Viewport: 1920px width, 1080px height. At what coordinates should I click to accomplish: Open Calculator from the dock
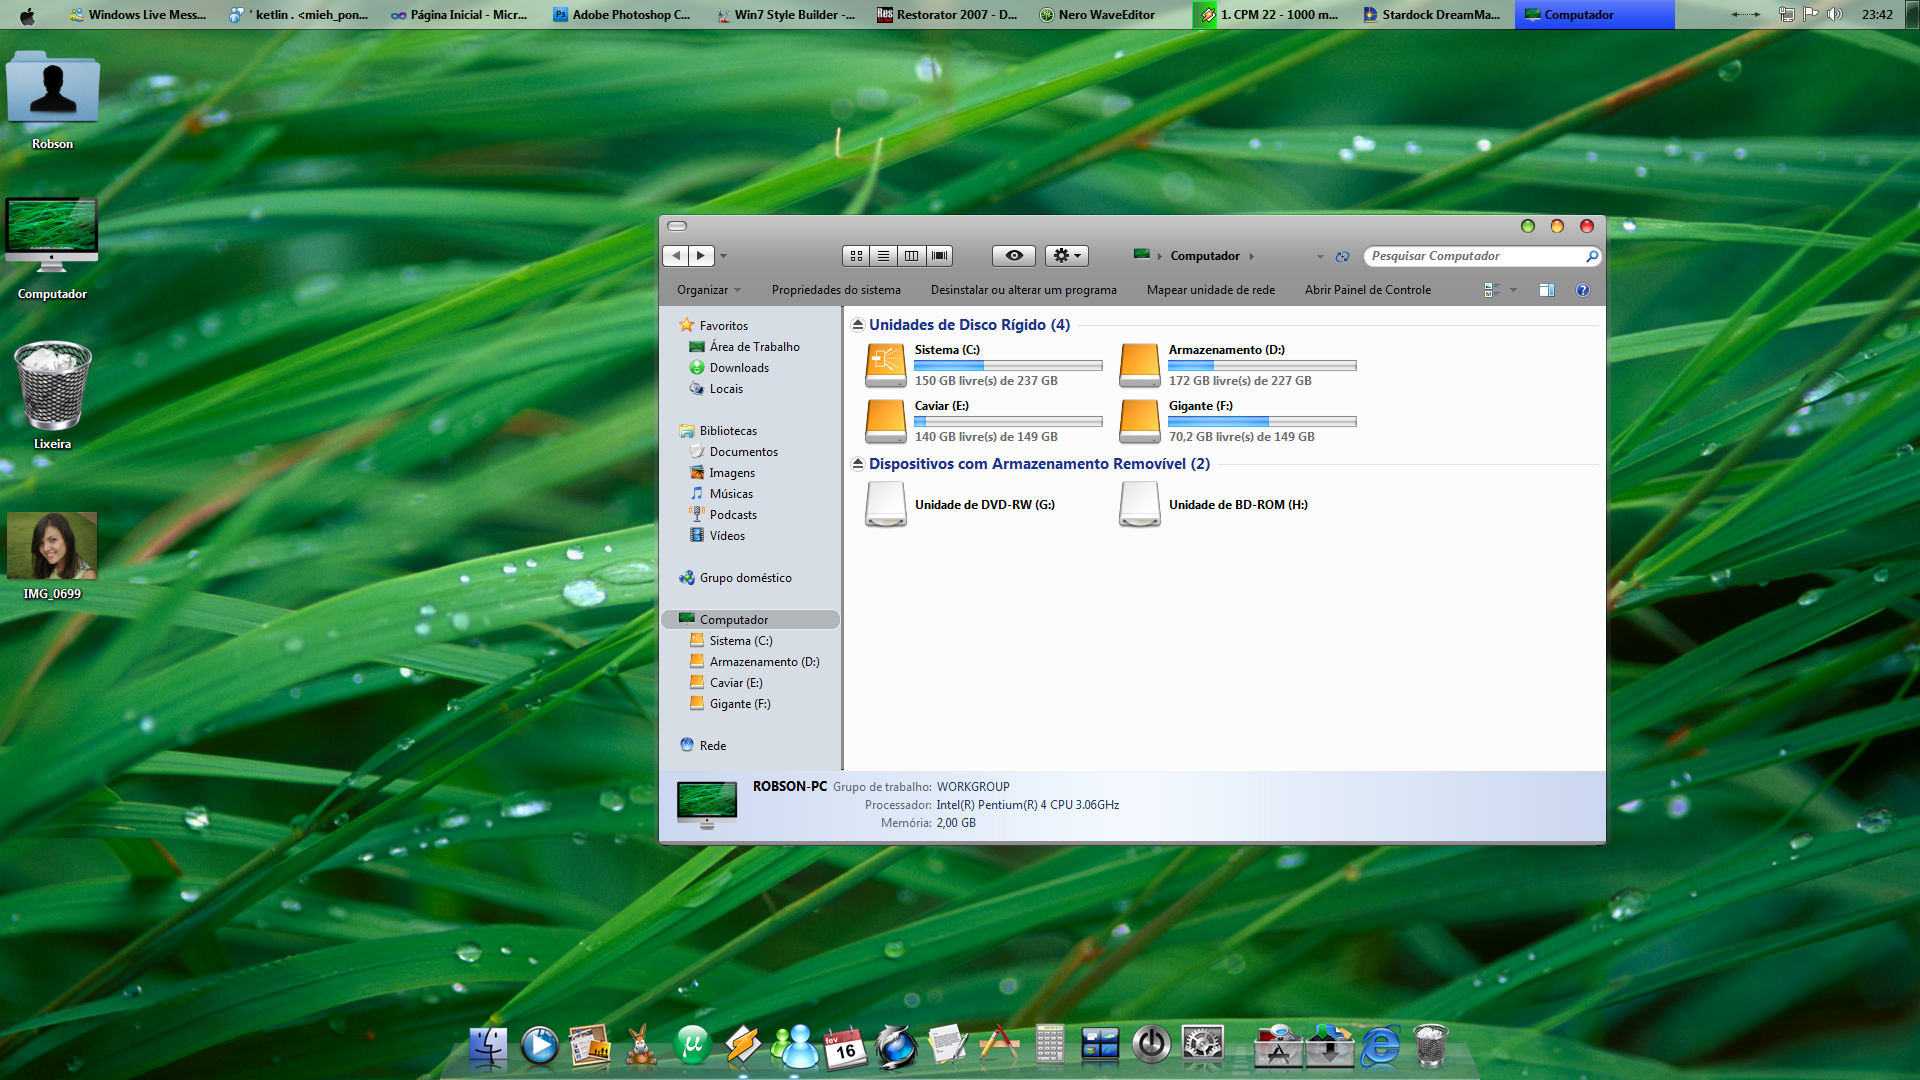pyautogui.click(x=1049, y=1046)
